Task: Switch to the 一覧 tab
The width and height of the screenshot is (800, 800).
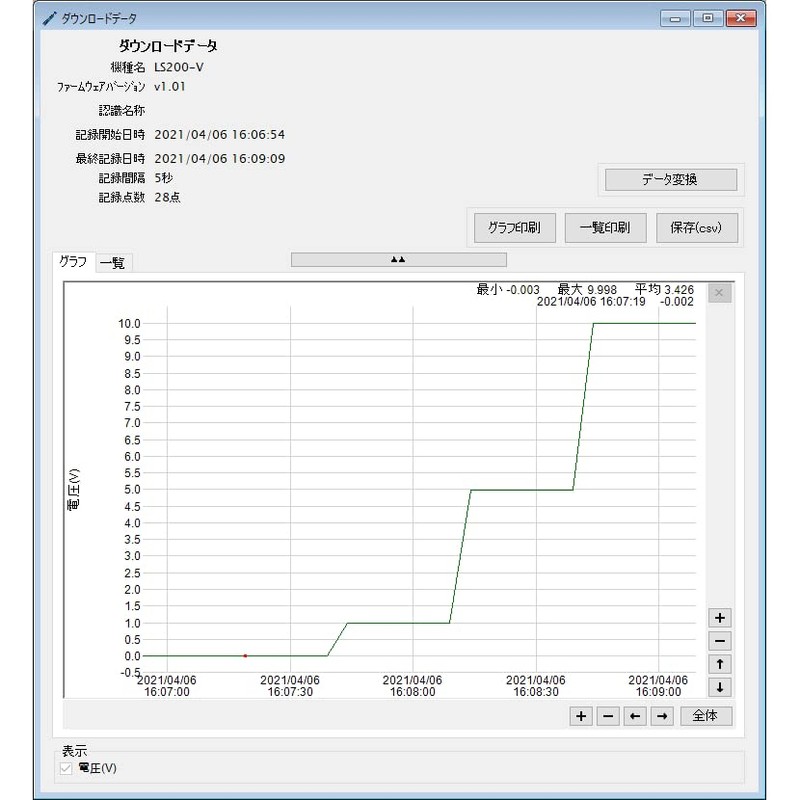Action: (113, 263)
